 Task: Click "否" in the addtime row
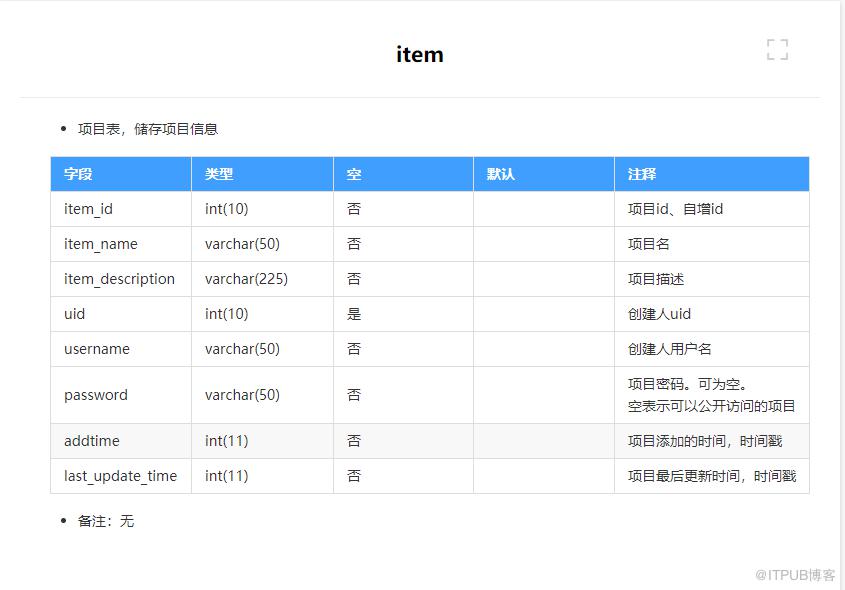tap(354, 441)
